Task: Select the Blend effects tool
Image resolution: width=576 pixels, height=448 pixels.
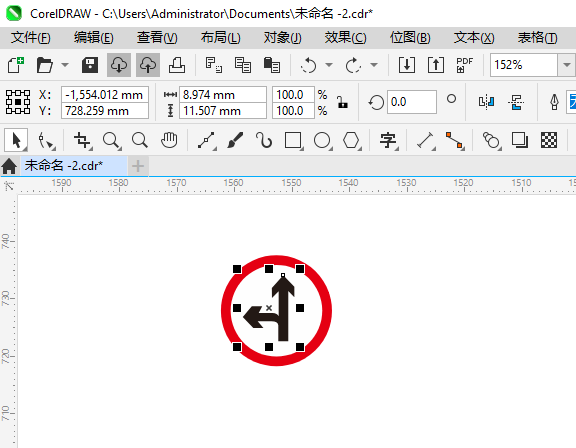Action: pyautogui.click(x=492, y=140)
